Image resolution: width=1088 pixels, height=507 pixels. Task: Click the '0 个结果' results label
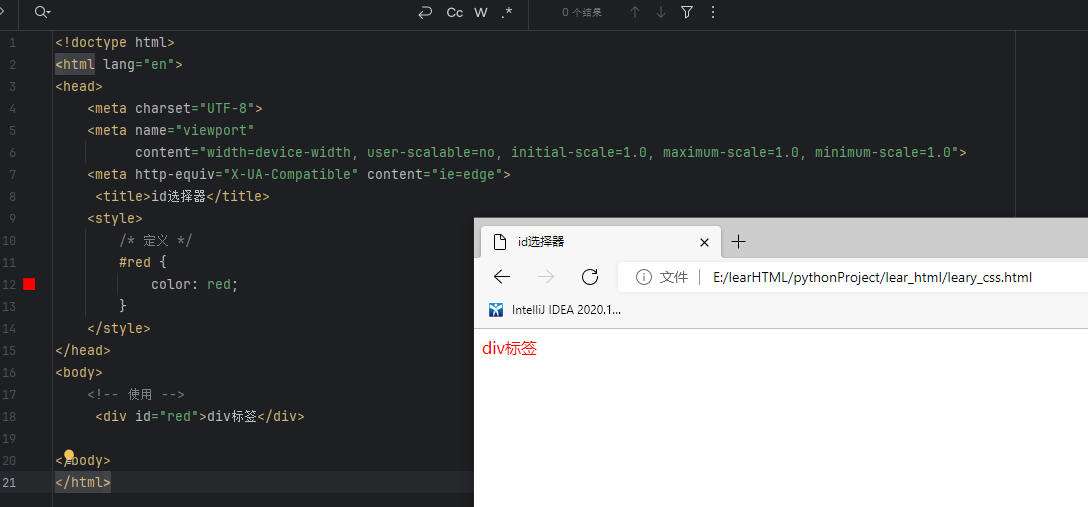point(581,12)
